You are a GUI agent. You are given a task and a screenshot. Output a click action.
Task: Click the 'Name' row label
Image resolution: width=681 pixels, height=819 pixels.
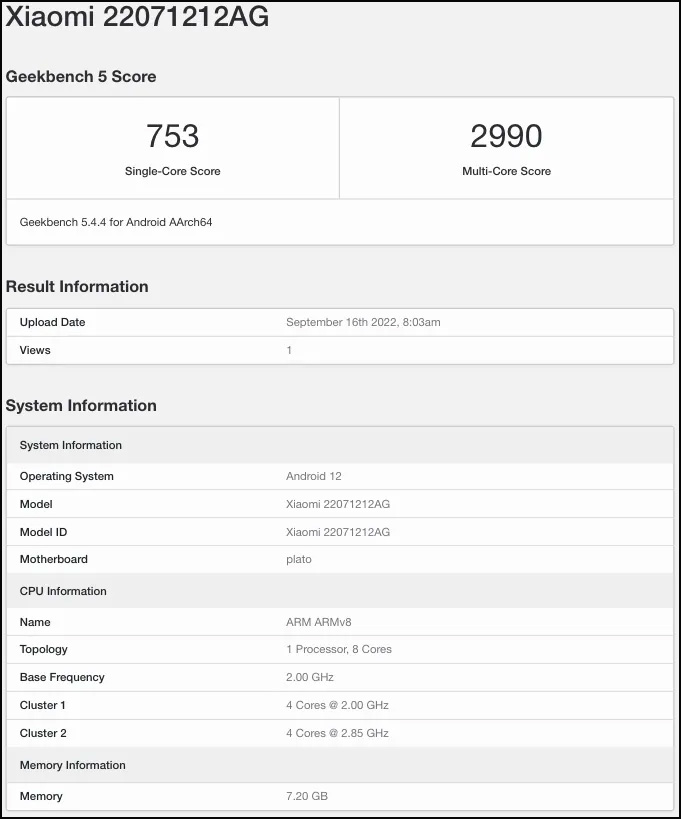pos(35,622)
